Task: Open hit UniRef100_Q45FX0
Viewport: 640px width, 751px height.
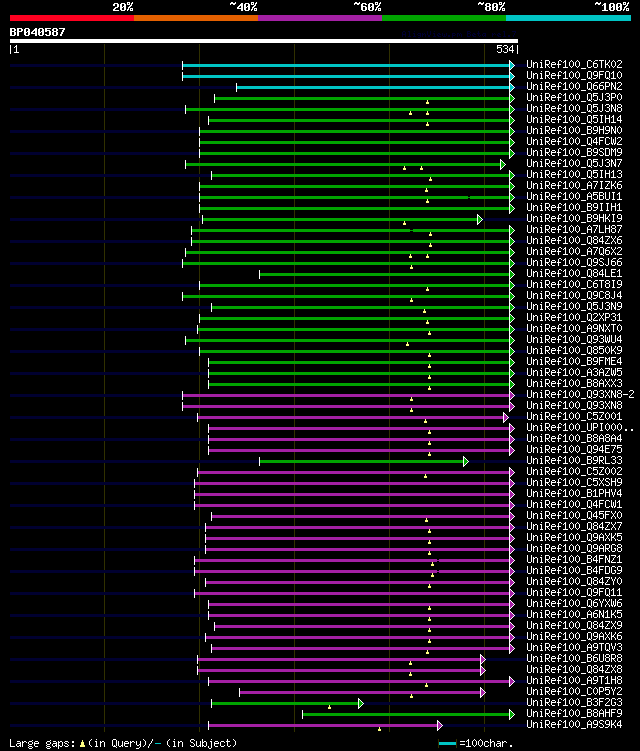Action: pos(574,516)
